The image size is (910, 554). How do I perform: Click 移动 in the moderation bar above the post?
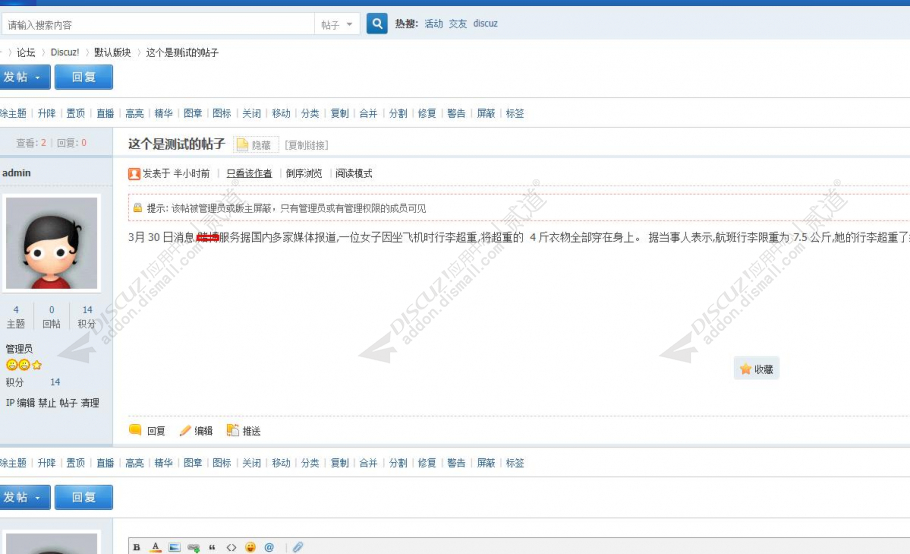point(281,113)
